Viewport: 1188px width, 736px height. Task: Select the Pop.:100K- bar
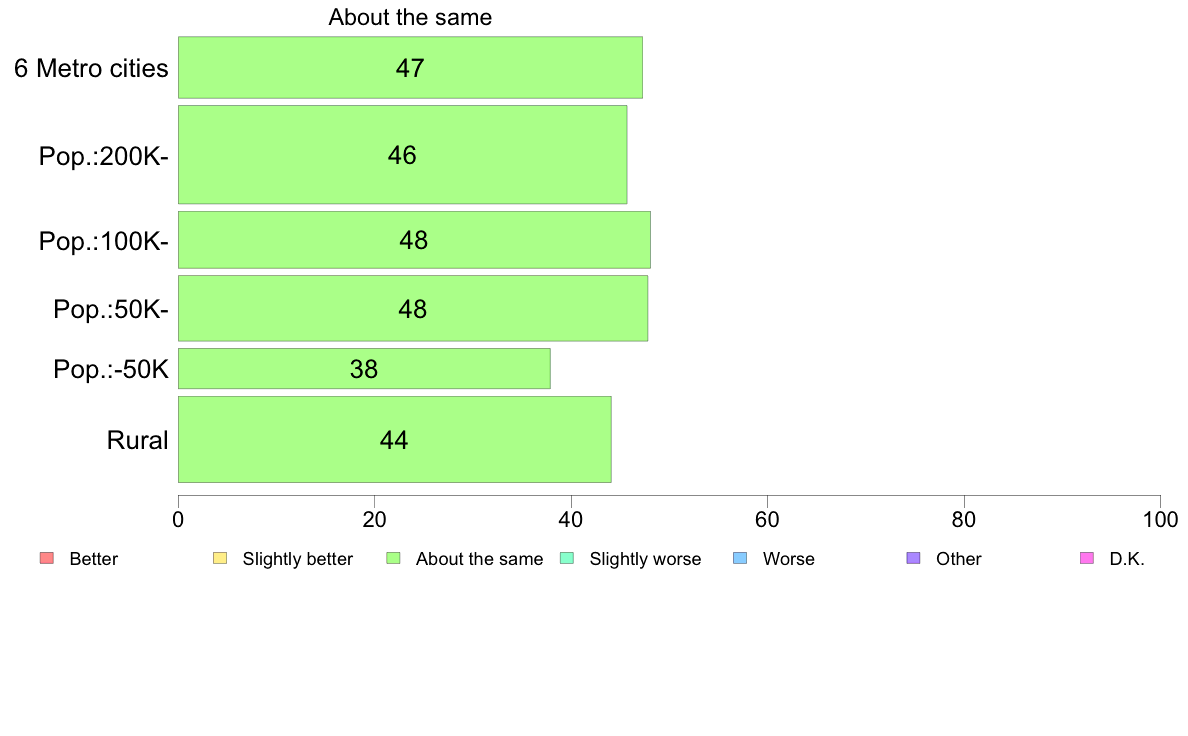414,240
